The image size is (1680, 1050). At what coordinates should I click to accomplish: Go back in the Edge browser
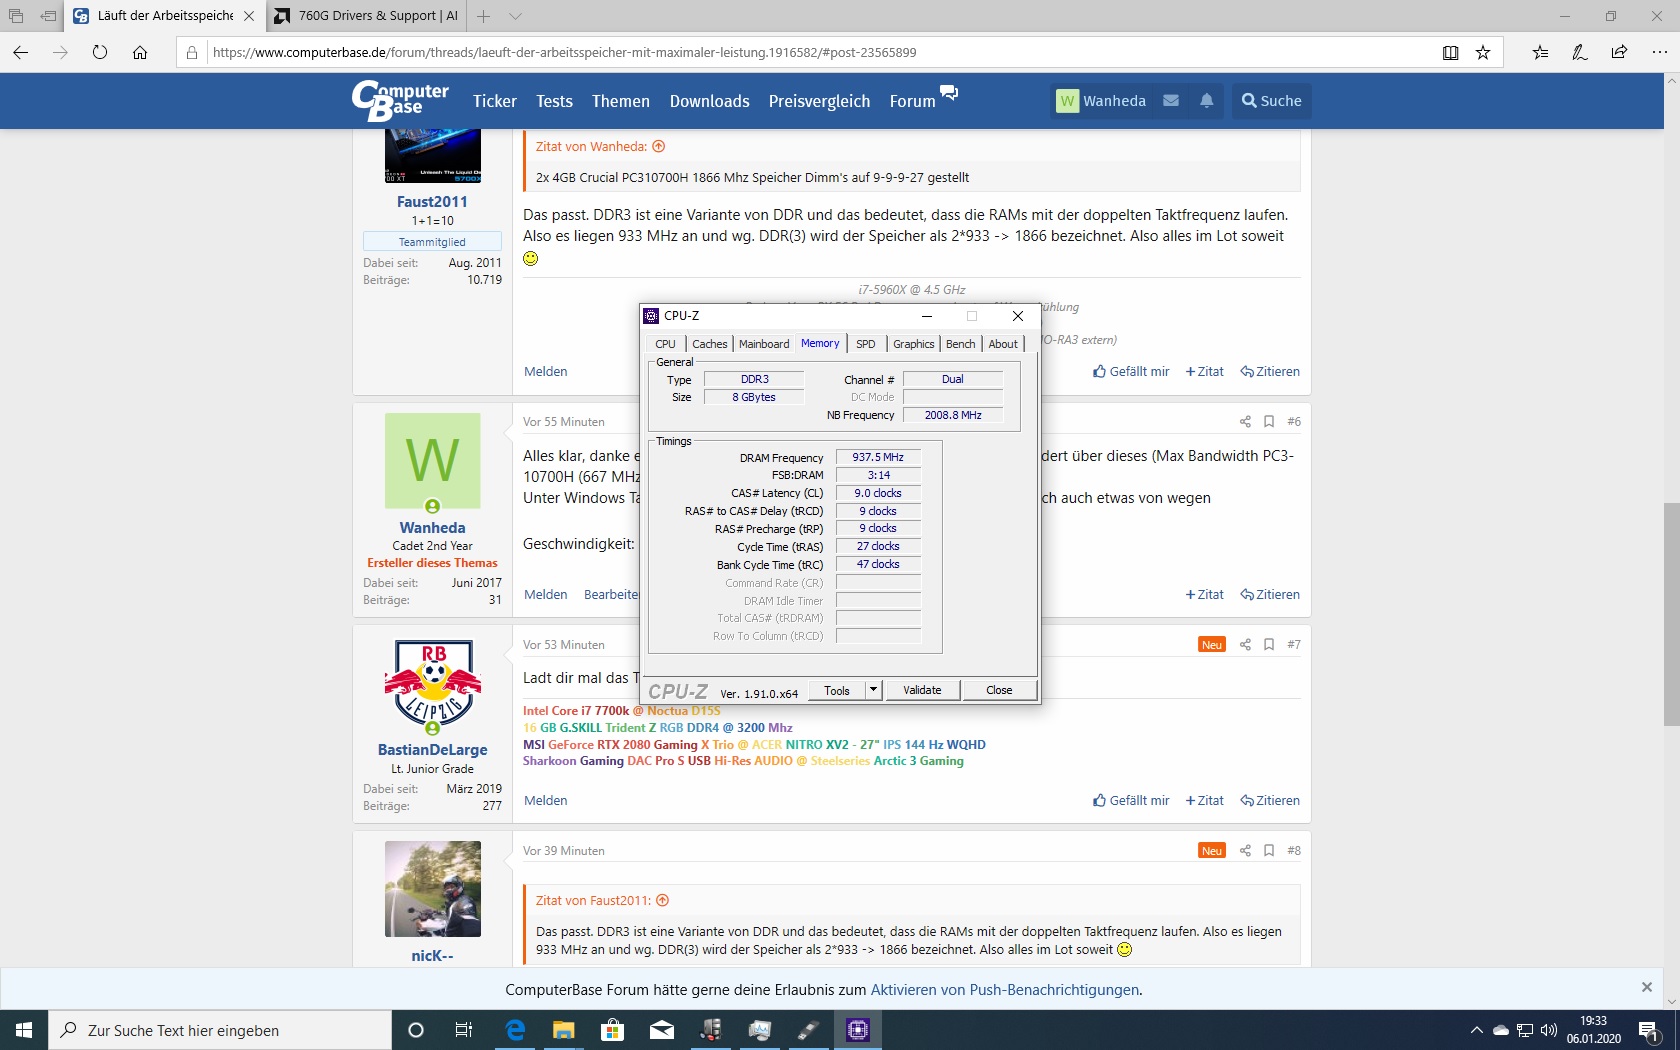tap(20, 52)
